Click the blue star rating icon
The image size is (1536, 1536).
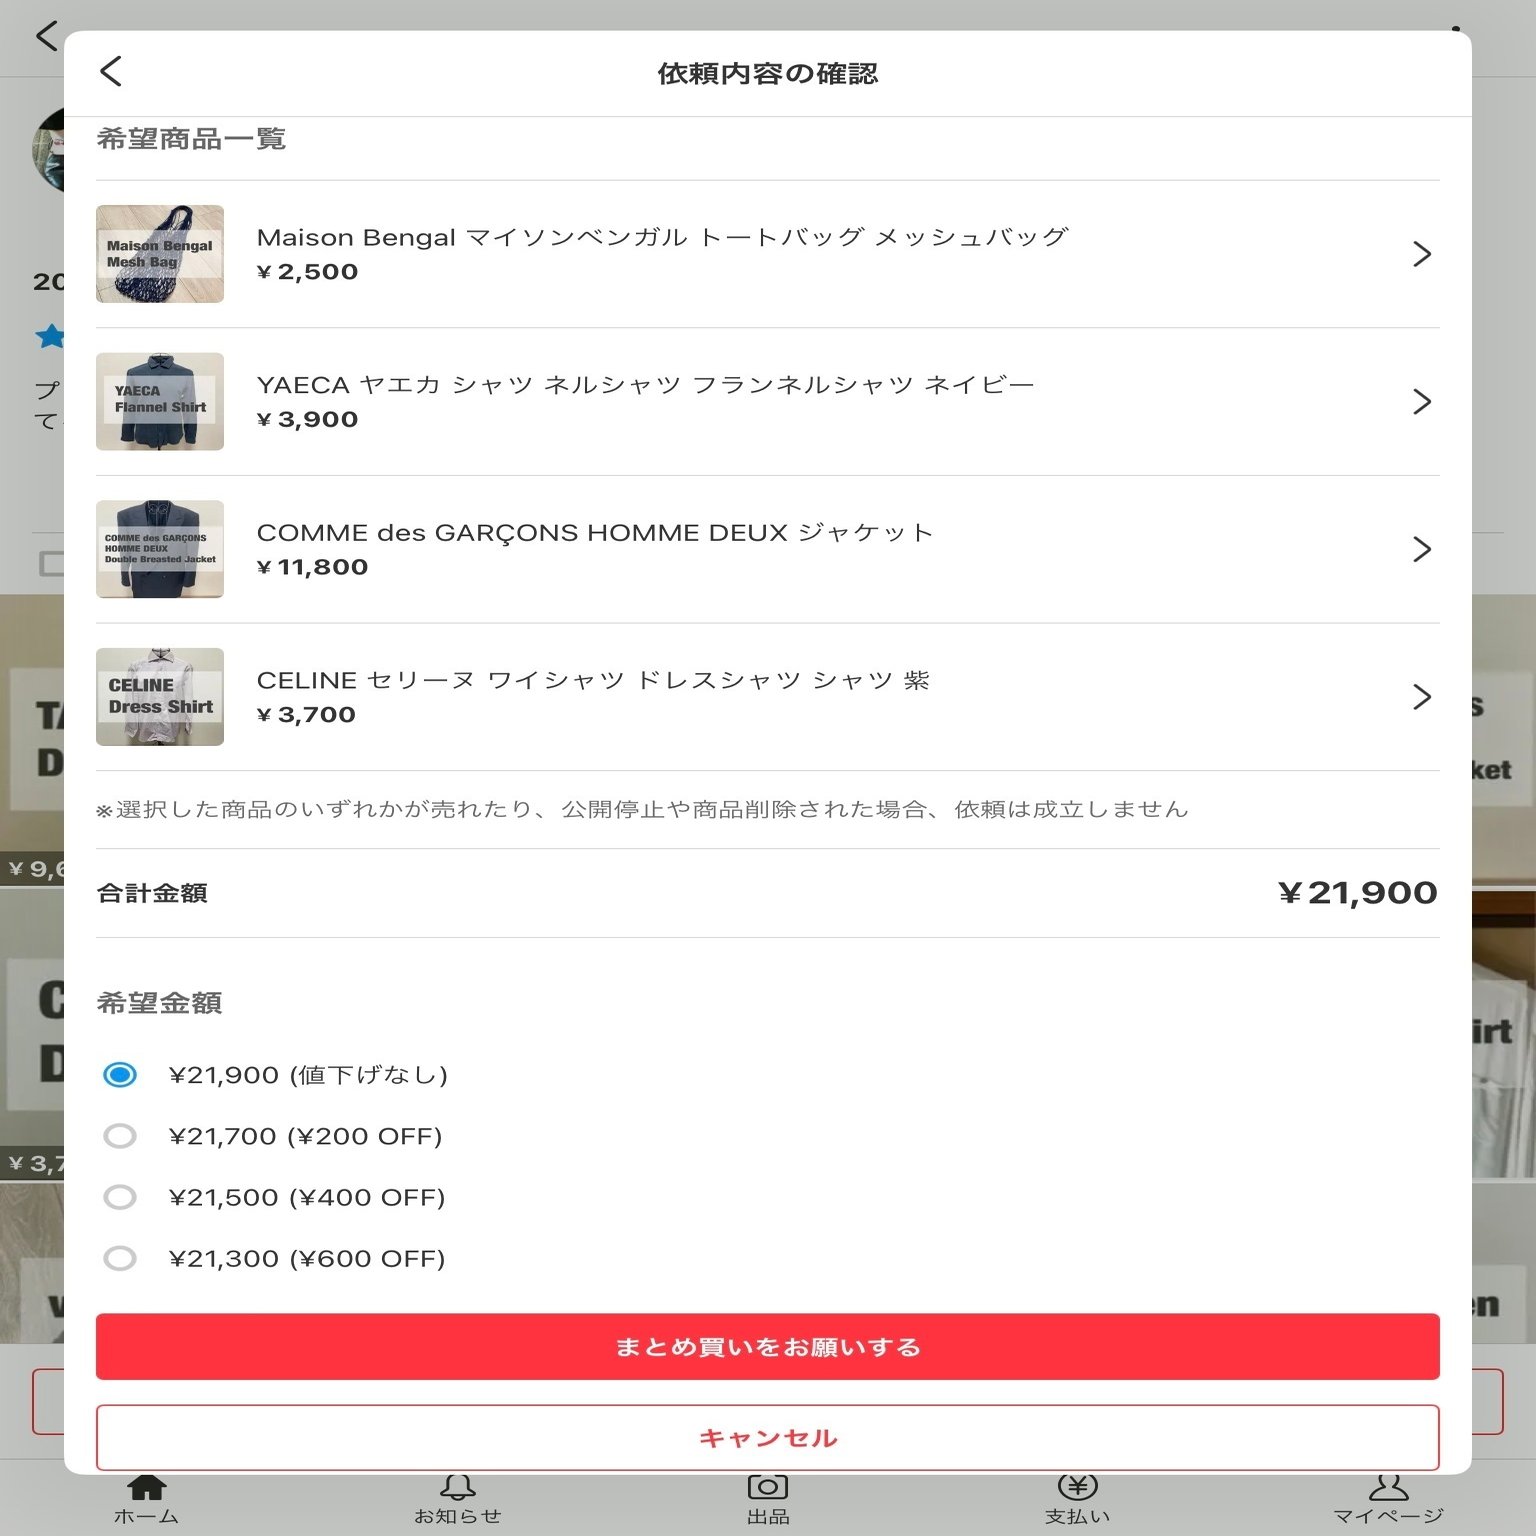(x=47, y=337)
